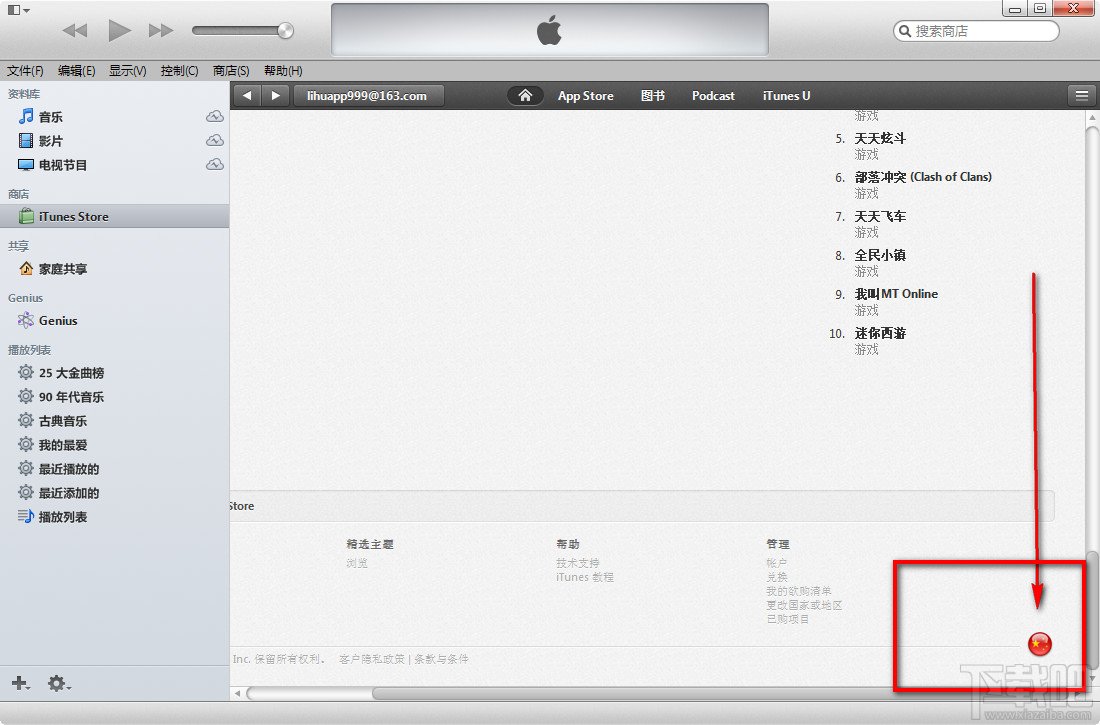Select 音乐 in the sidebar library
Screen dimensions: 1100x725
click(48, 116)
